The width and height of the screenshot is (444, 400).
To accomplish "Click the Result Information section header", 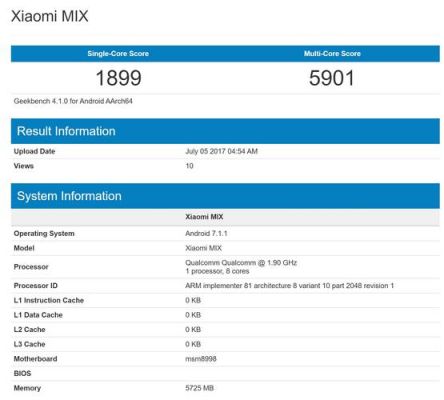I will pyautogui.click(x=225, y=131).
